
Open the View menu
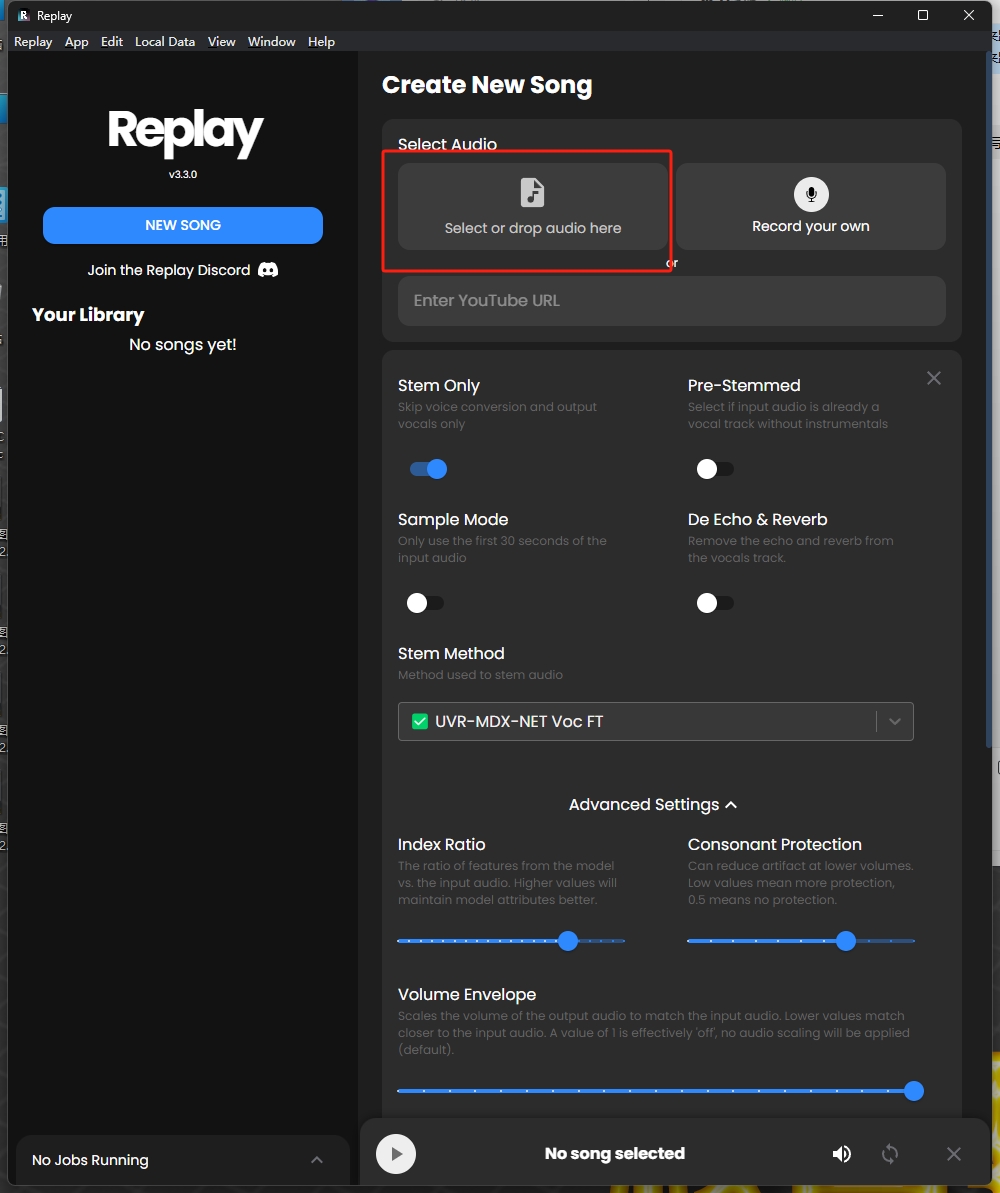[221, 42]
